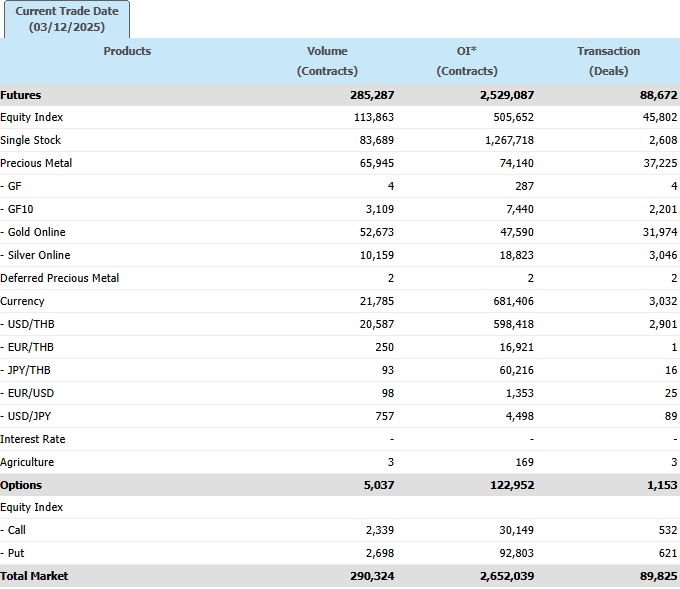Click the Silver Online product row
Screen dimensions: 680x589
pos(37,255)
